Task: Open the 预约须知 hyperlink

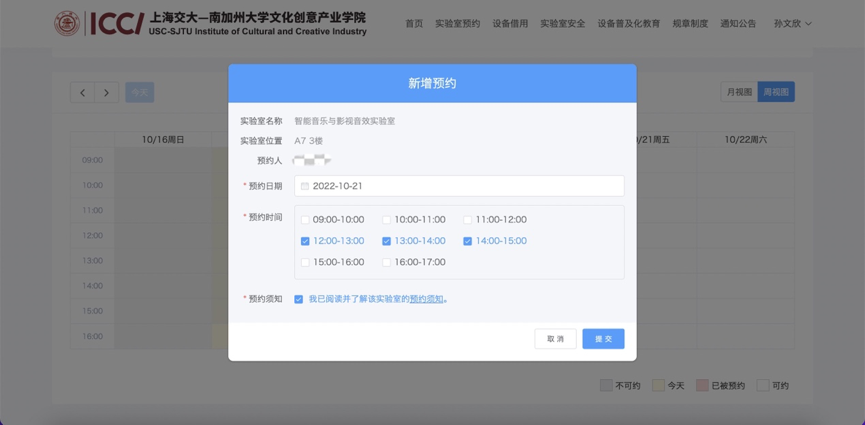Action: (x=426, y=299)
